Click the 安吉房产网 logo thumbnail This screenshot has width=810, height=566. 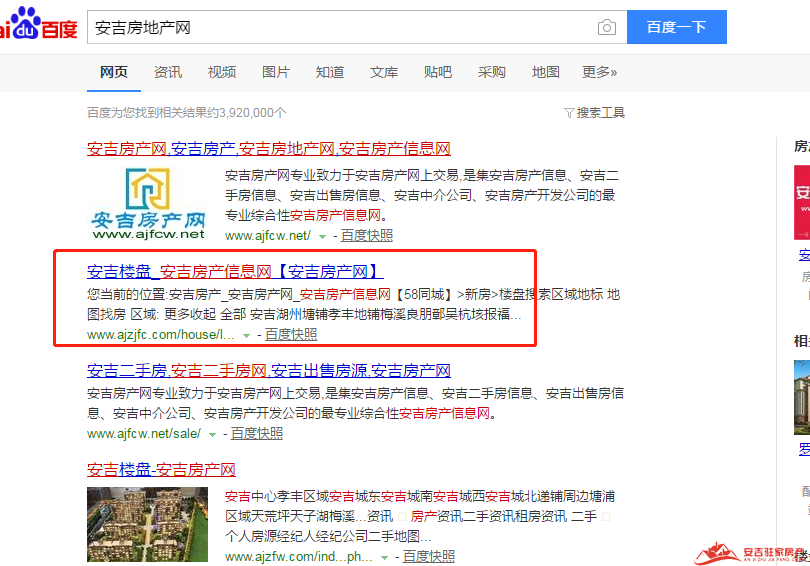[148, 203]
